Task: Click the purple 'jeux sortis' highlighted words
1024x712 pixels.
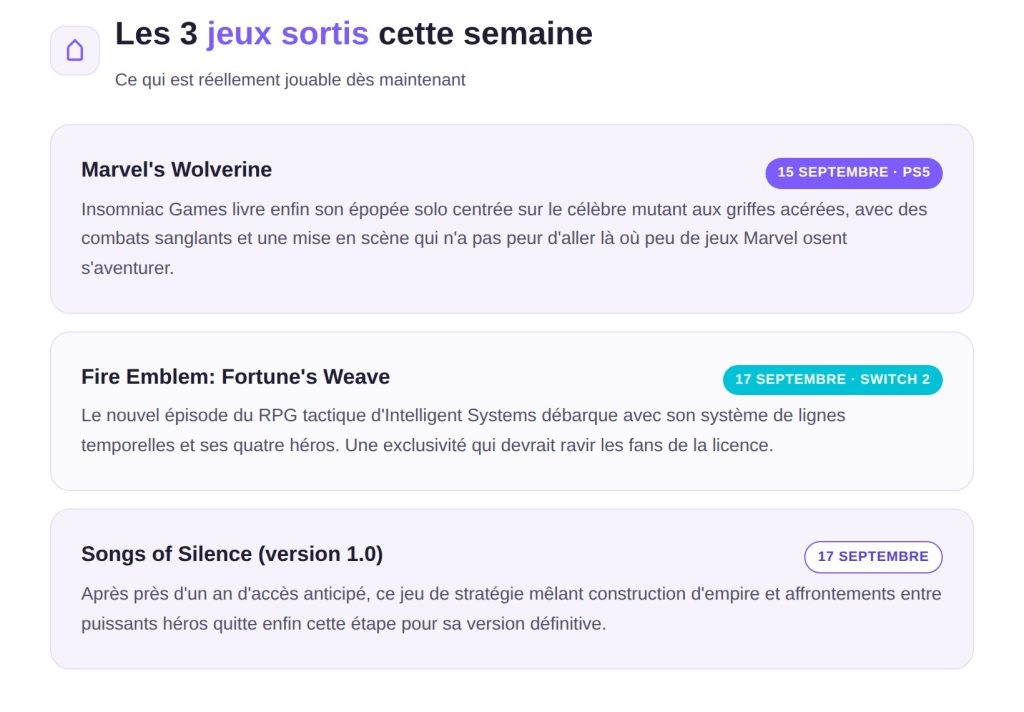Action: (x=287, y=34)
